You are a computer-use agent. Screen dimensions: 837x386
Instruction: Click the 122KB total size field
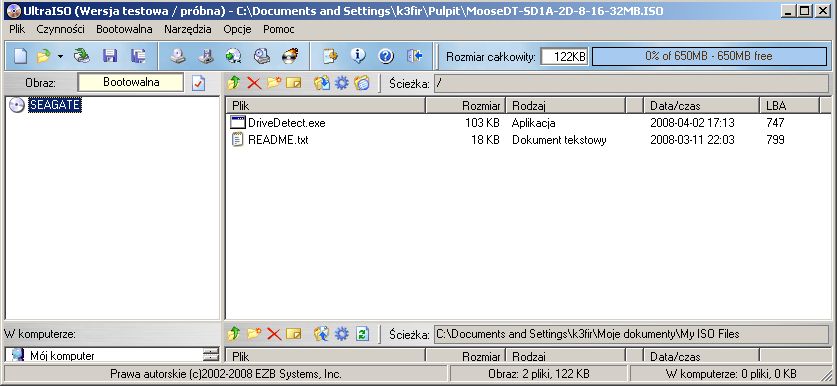[564, 56]
